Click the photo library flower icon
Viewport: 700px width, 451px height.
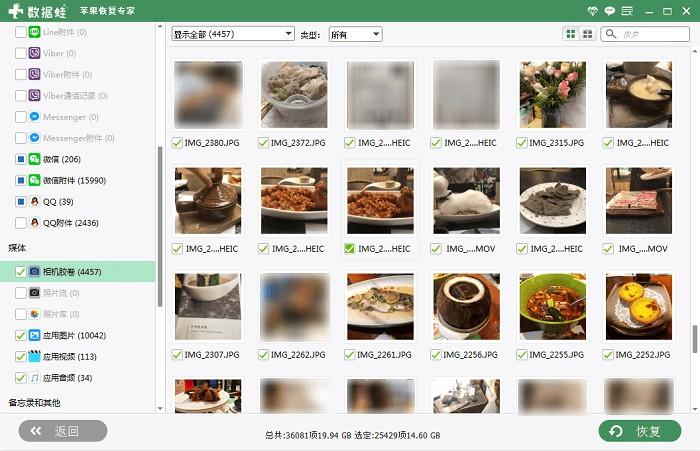[x=34, y=314]
